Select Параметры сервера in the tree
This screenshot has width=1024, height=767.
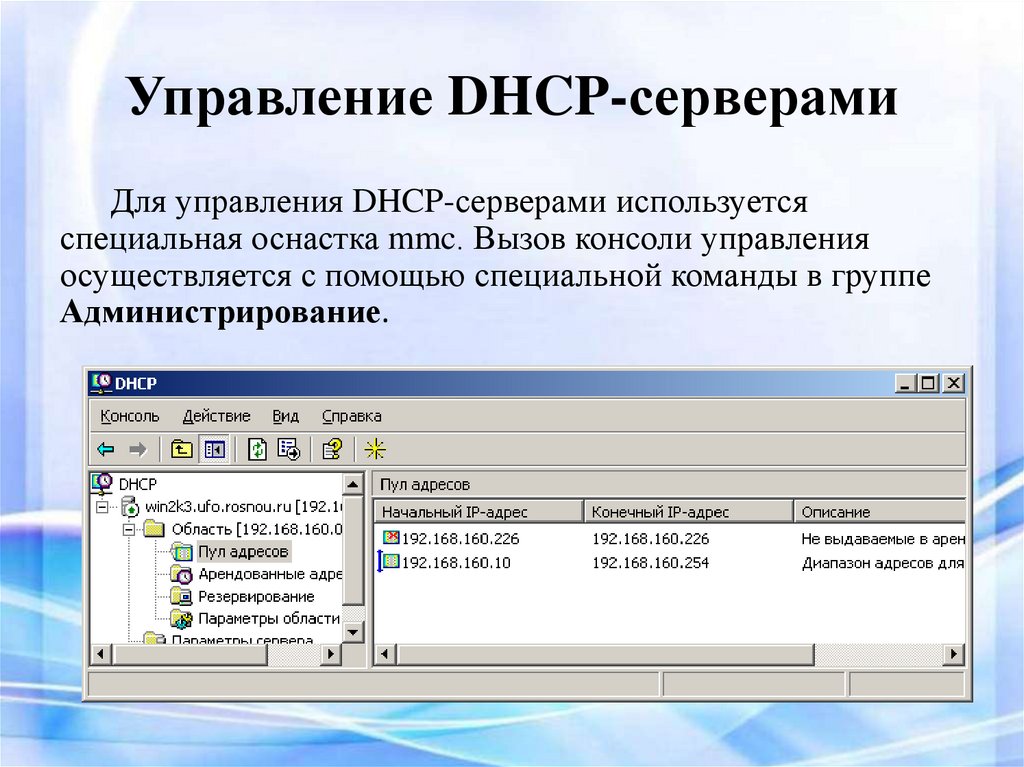point(242,640)
